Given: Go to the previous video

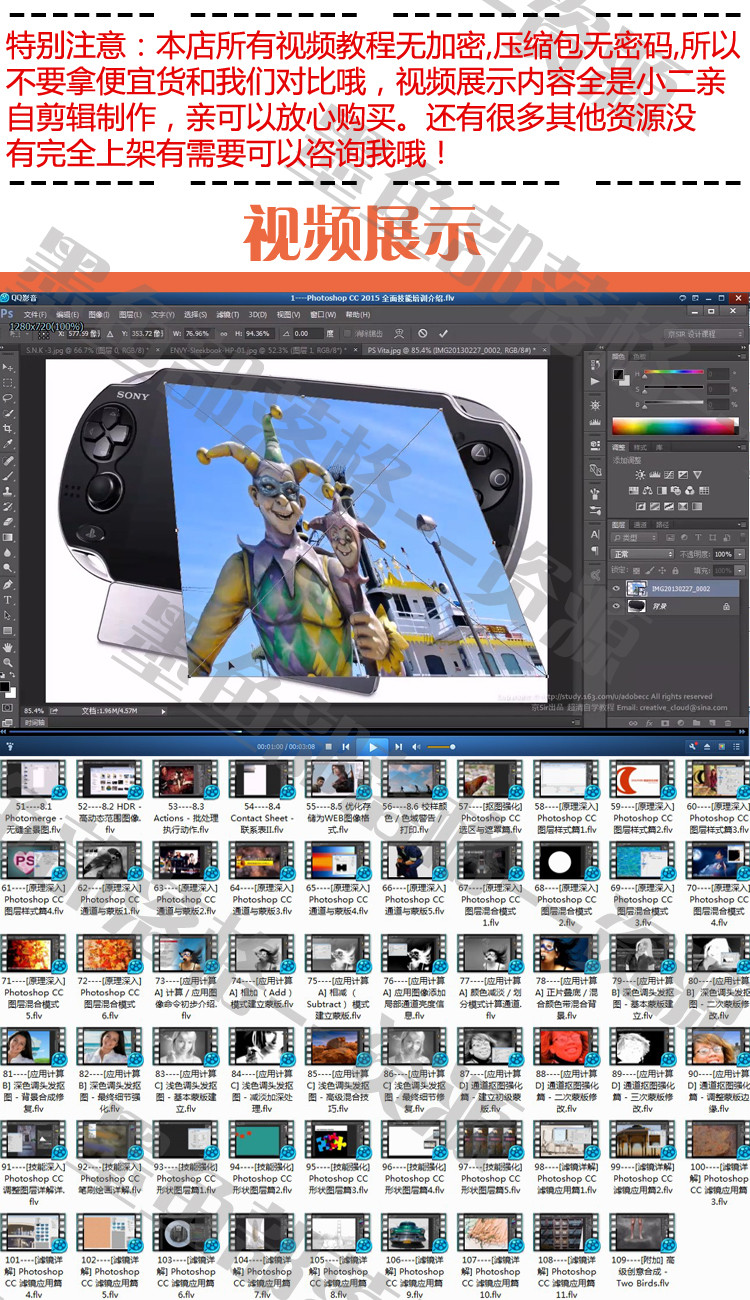Looking at the screenshot, I should (346, 746).
